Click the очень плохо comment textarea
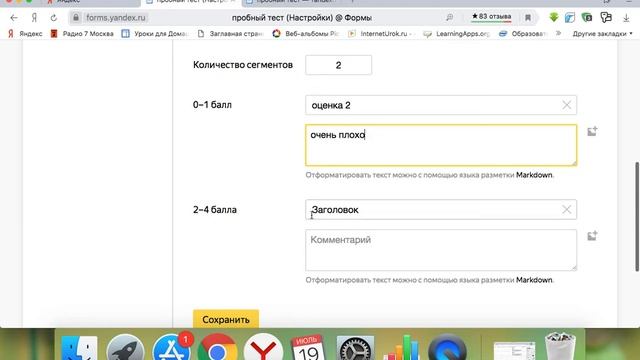The image size is (640, 360). 441,145
